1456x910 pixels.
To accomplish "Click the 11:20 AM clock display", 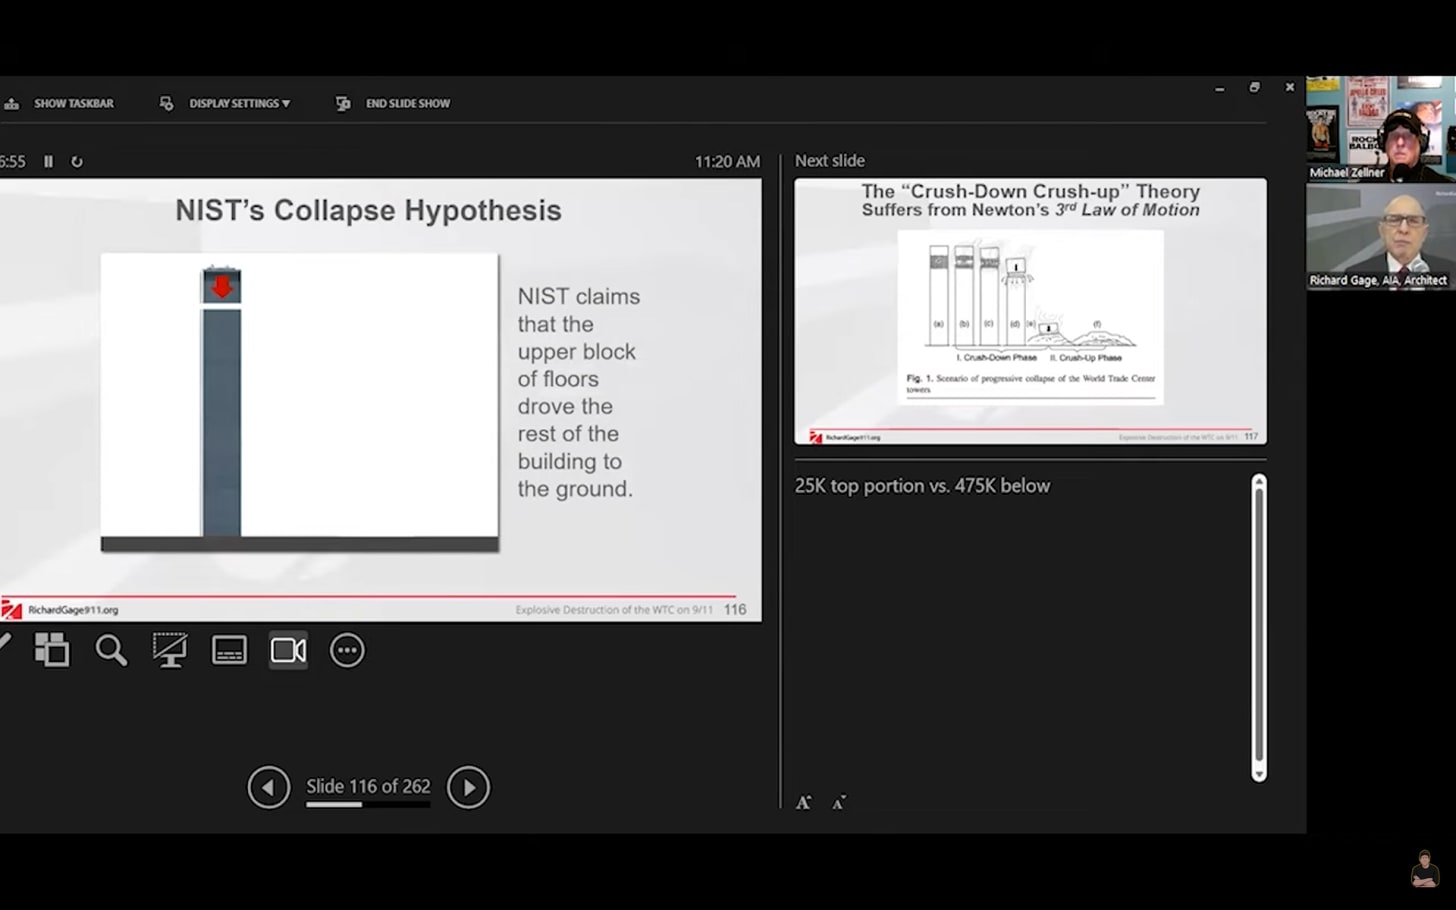I will 727,161.
